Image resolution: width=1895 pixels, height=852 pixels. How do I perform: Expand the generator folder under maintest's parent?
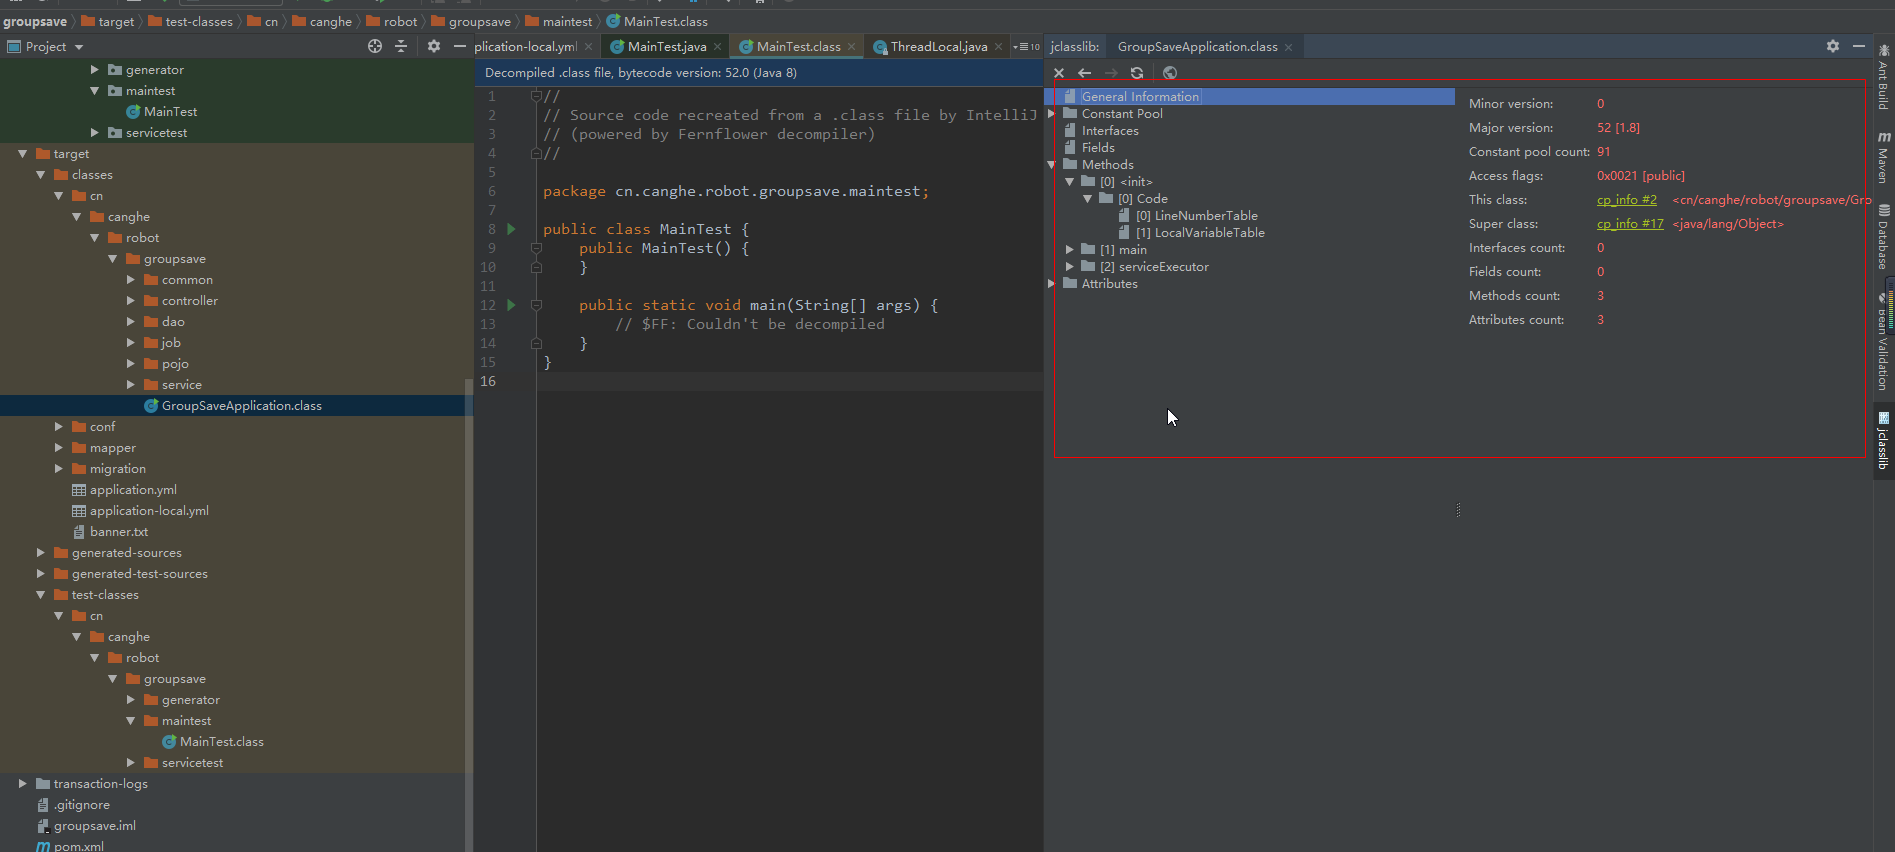95,70
